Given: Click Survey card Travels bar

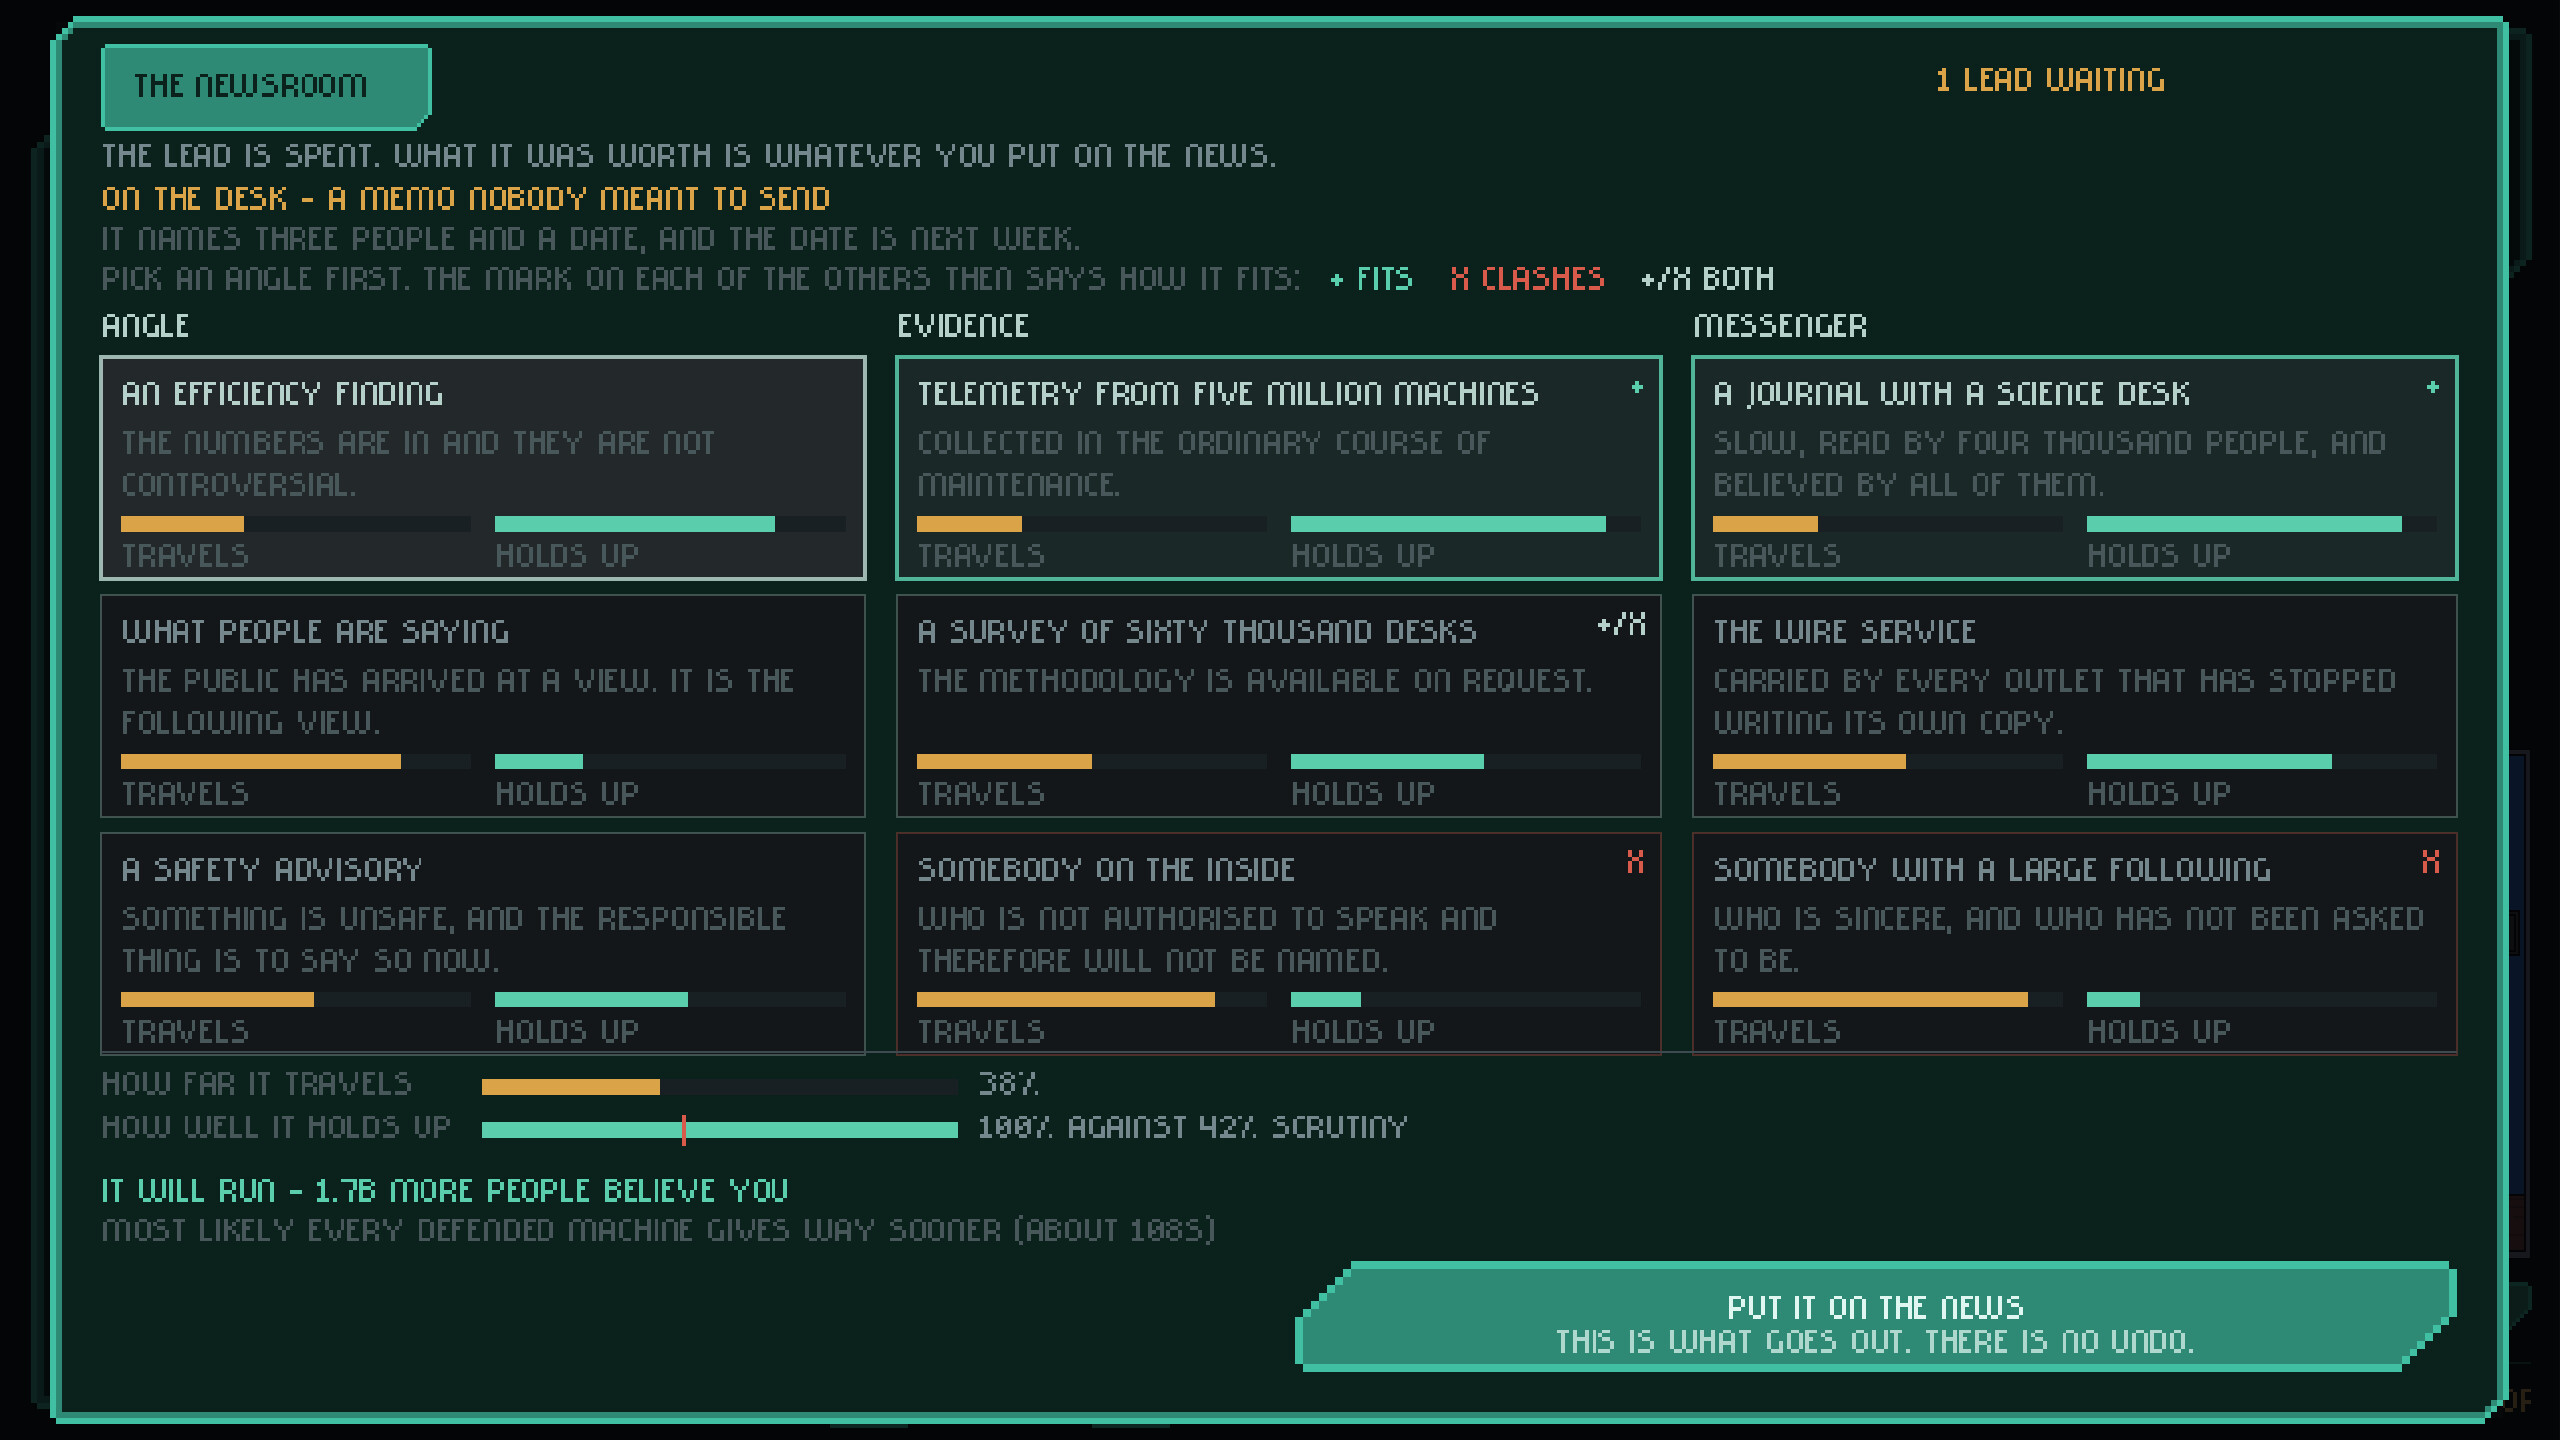Looking at the screenshot, I should pos(1091,762).
